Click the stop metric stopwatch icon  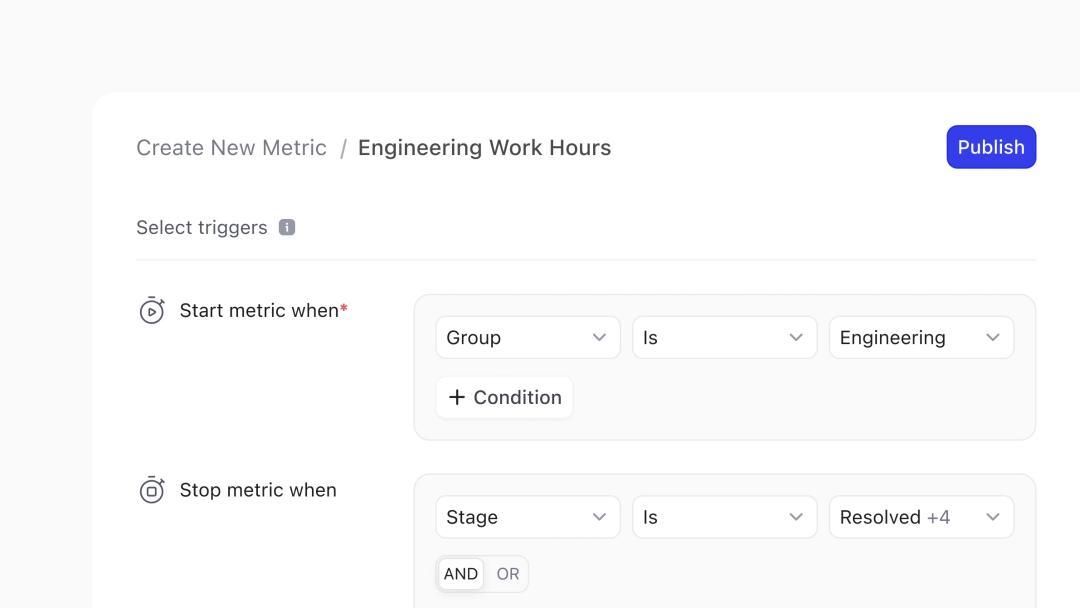[152, 490]
